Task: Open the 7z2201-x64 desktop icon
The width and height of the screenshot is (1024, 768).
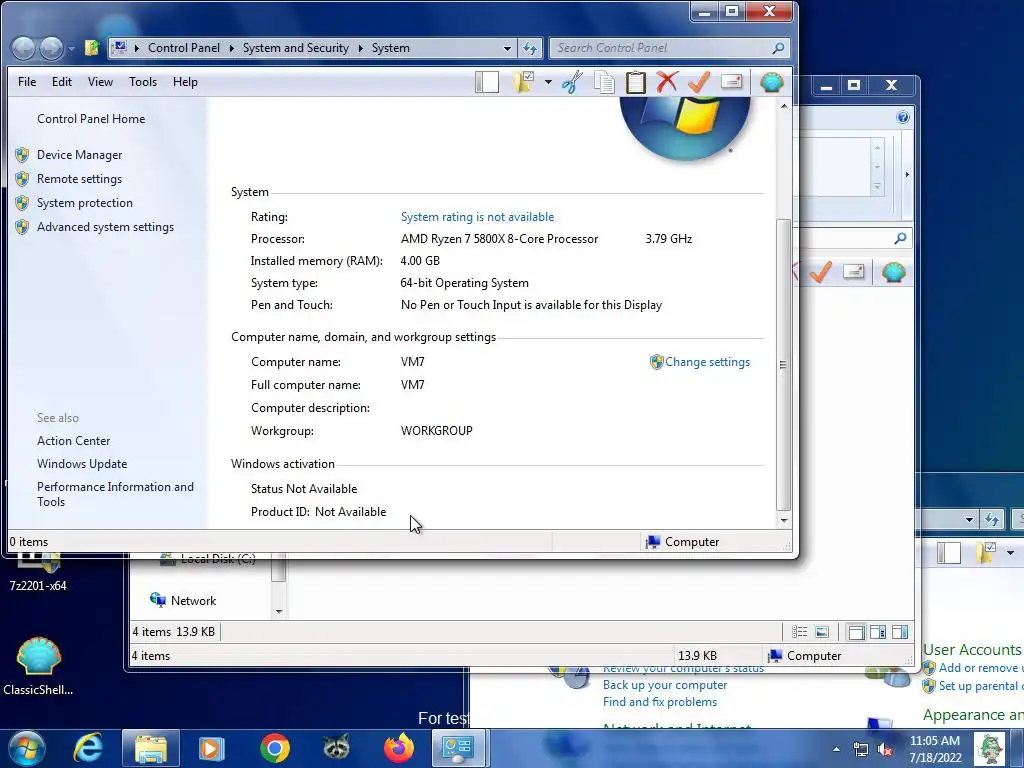Action: (x=38, y=573)
